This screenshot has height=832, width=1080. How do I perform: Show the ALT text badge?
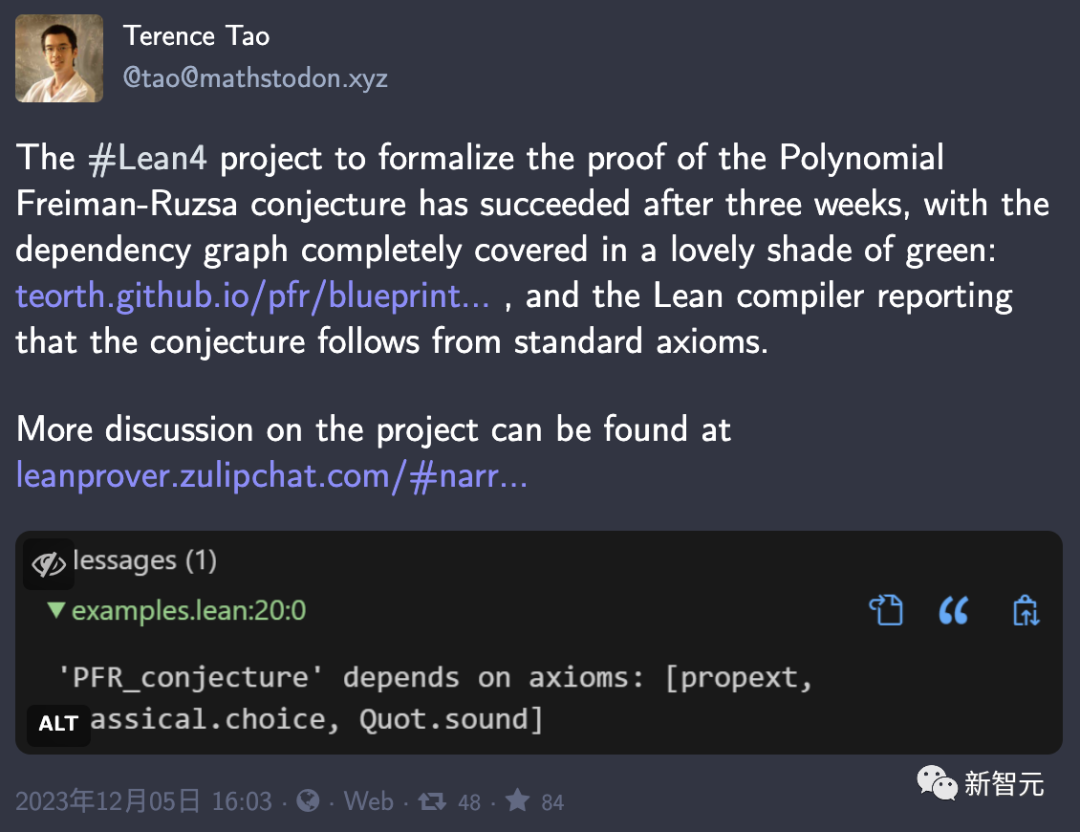coord(59,724)
